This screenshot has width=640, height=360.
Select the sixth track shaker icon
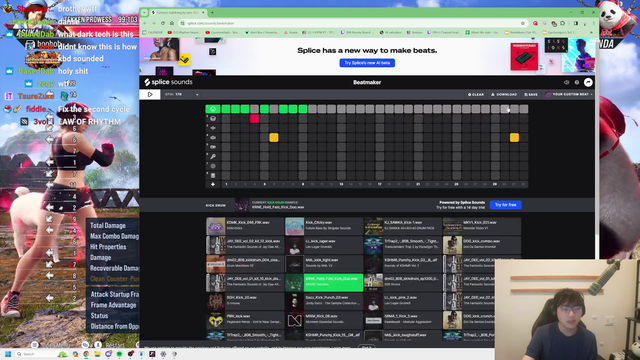pyautogui.click(x=213, y=156)
